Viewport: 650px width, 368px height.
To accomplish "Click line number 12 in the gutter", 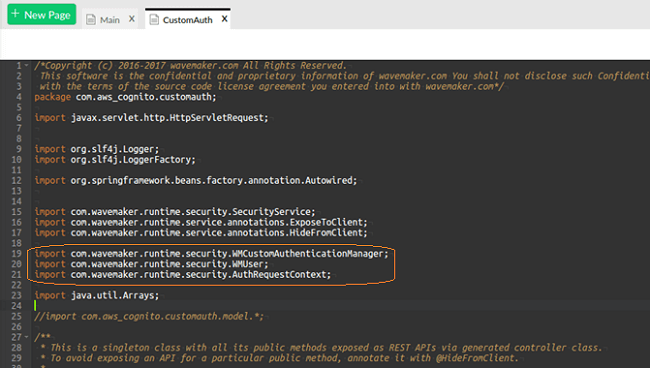I will [x=16, y=180].
